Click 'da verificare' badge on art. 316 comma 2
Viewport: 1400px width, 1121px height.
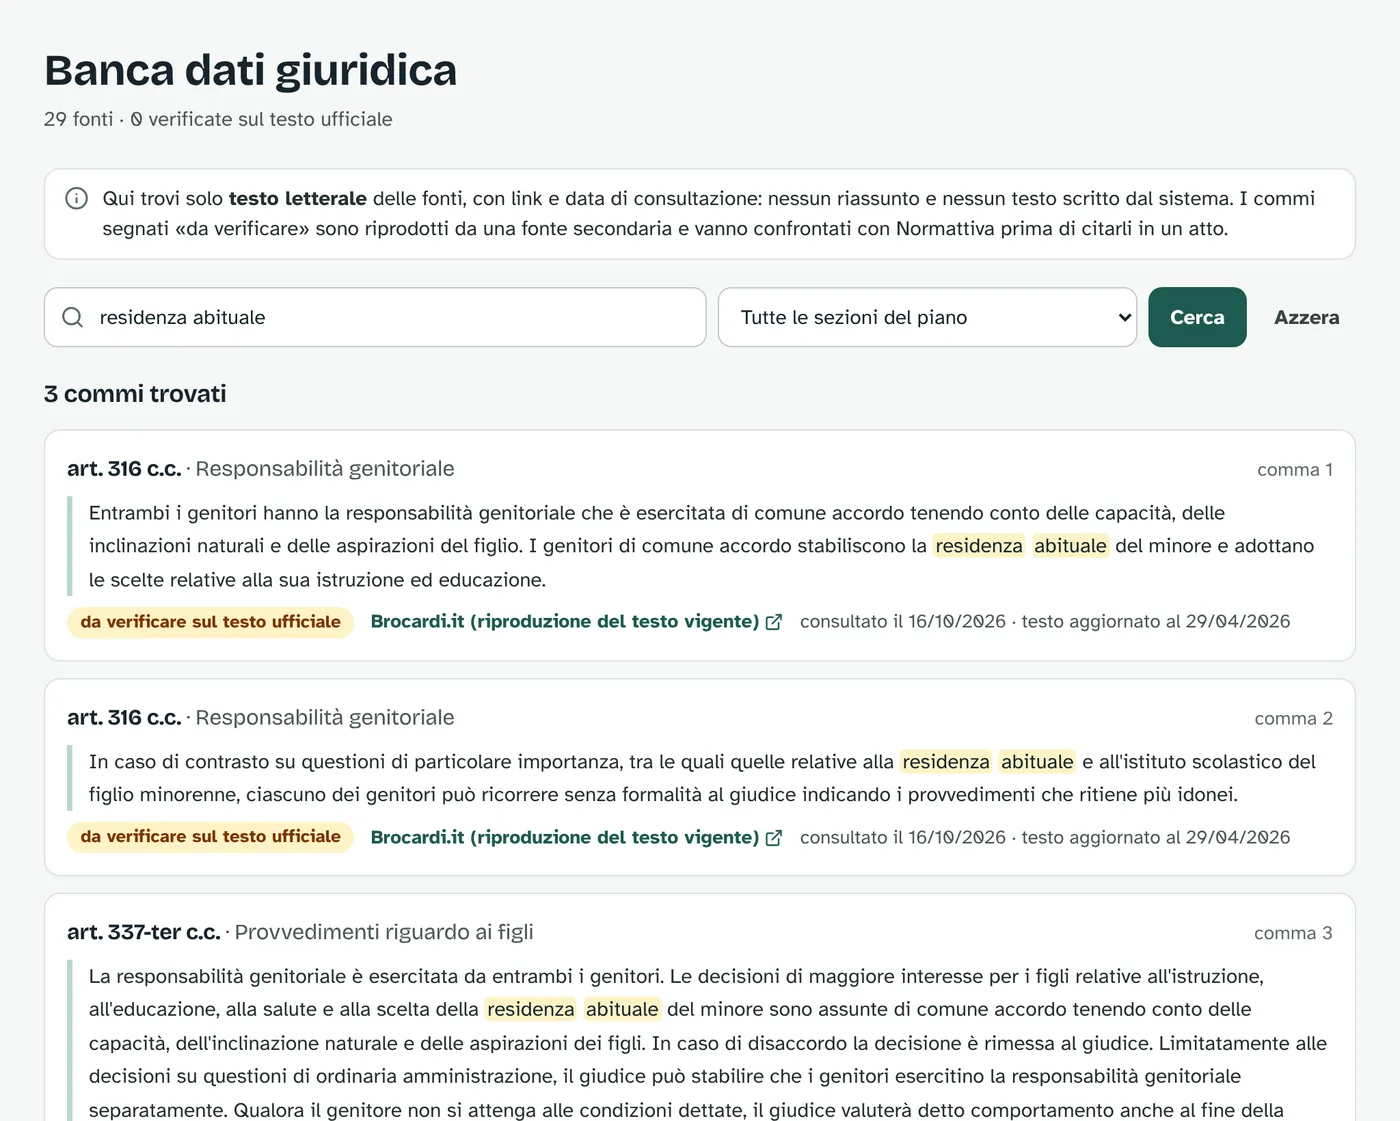211,837
